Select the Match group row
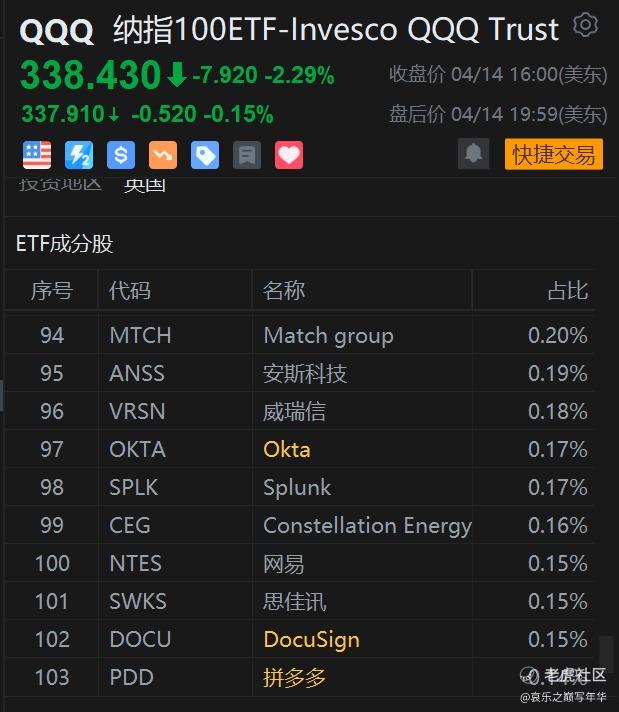Viewport: 619px width, 712px height. tap(300, 336)
